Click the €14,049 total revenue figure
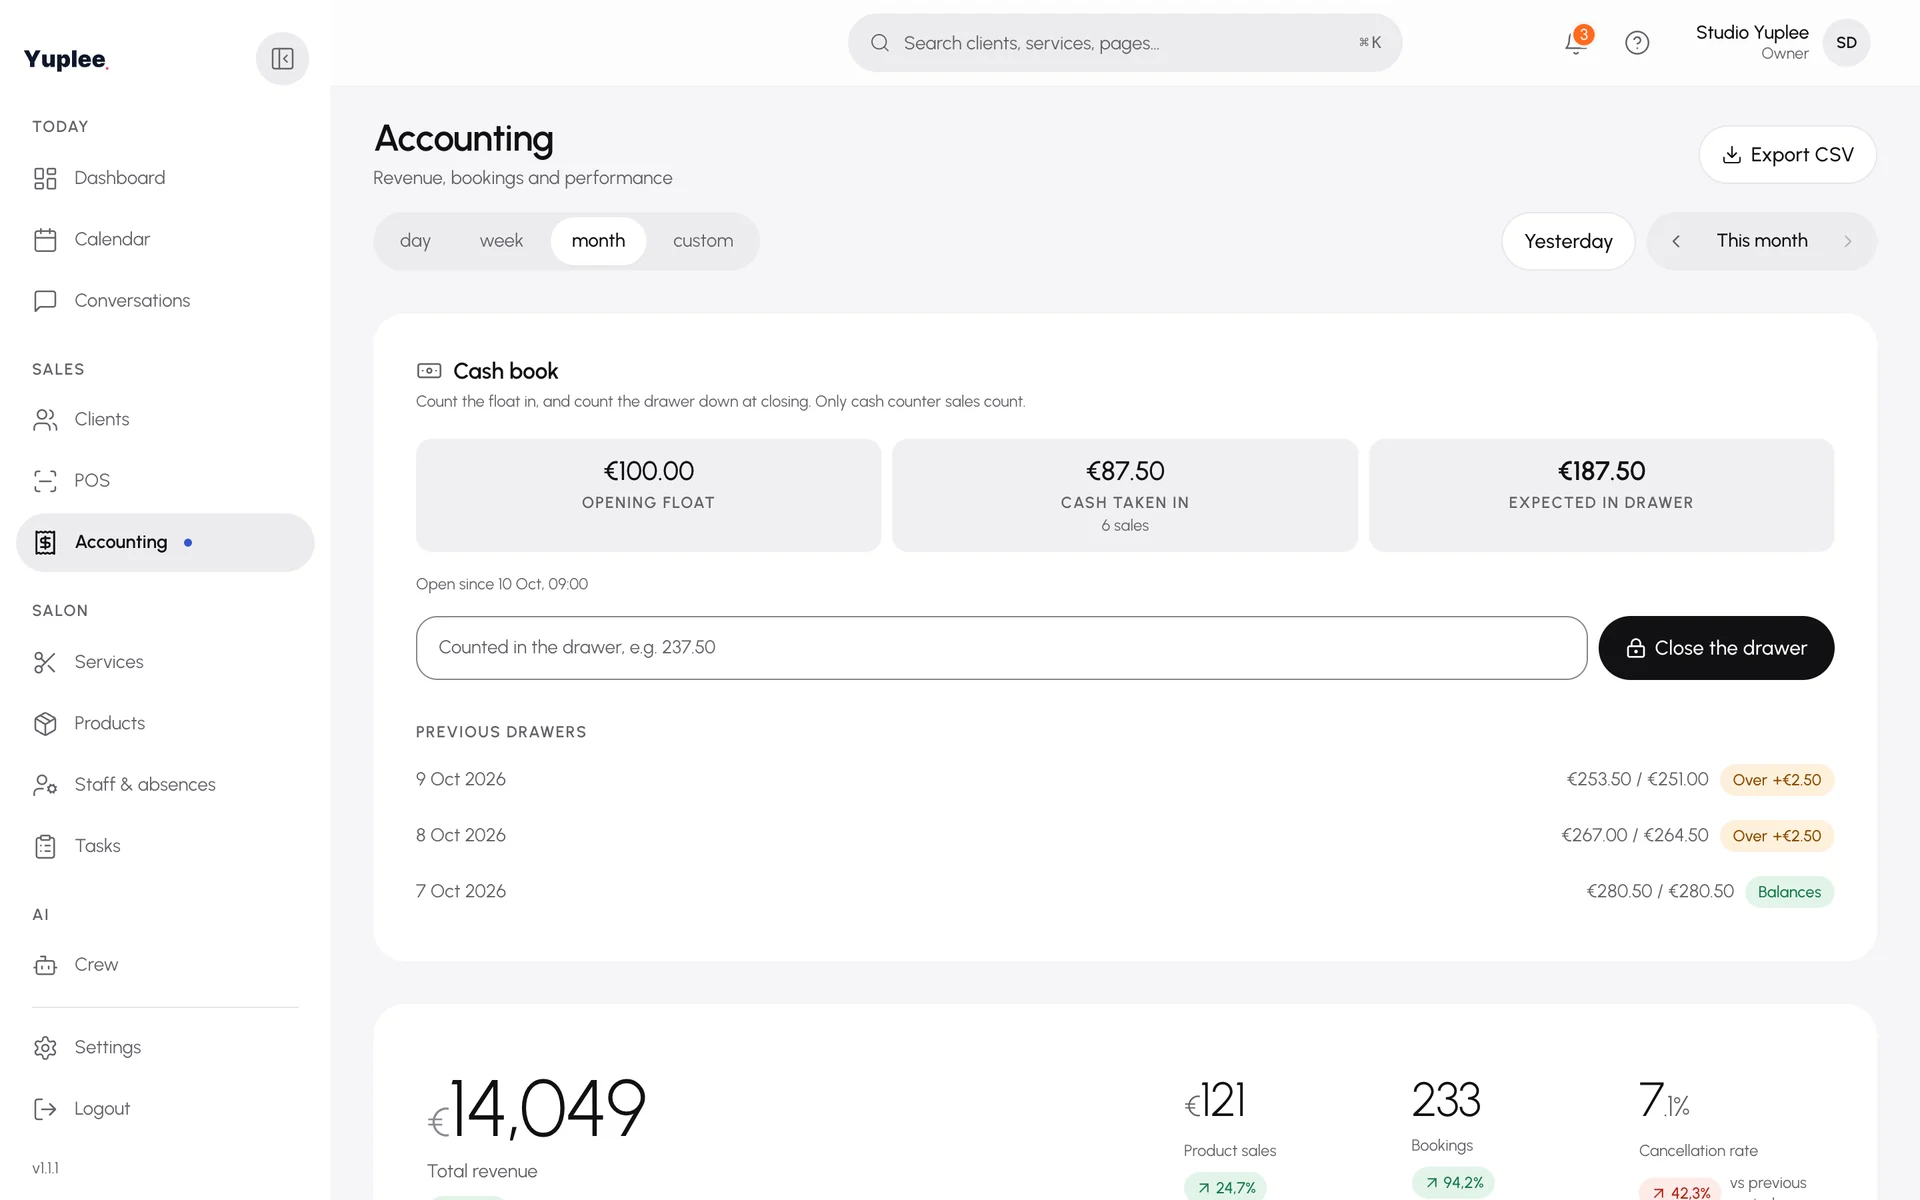The height and width of the screenshot is (1200, 1920). (537, 1109)
